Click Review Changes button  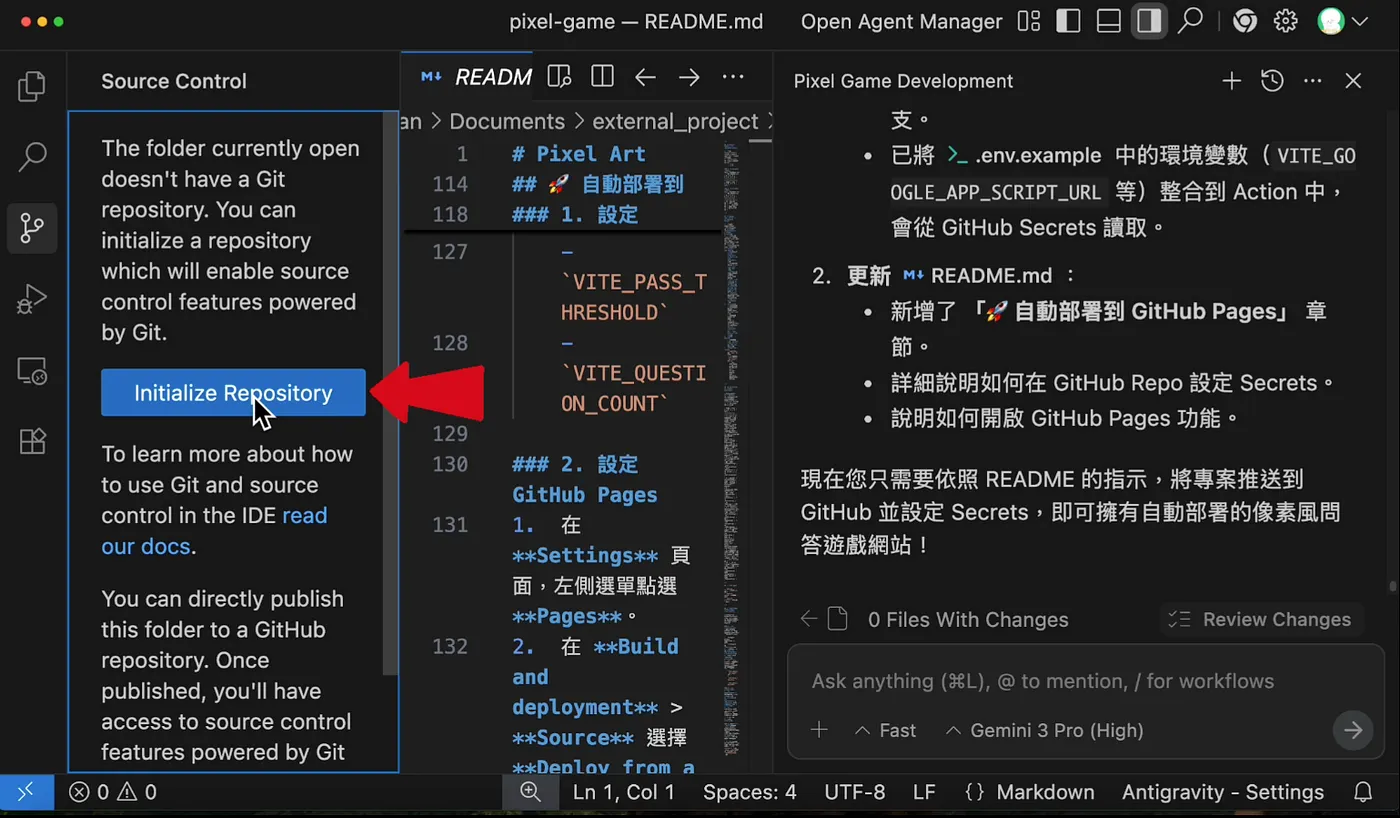coord(1262,620)
